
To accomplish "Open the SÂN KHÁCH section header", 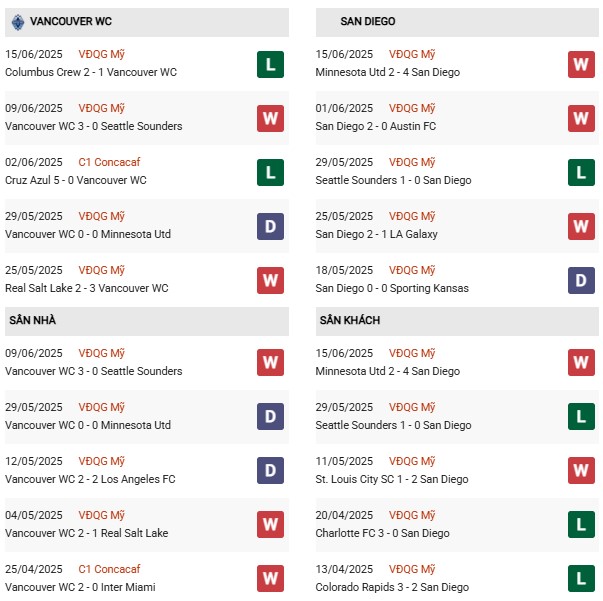I will [457, 321].
